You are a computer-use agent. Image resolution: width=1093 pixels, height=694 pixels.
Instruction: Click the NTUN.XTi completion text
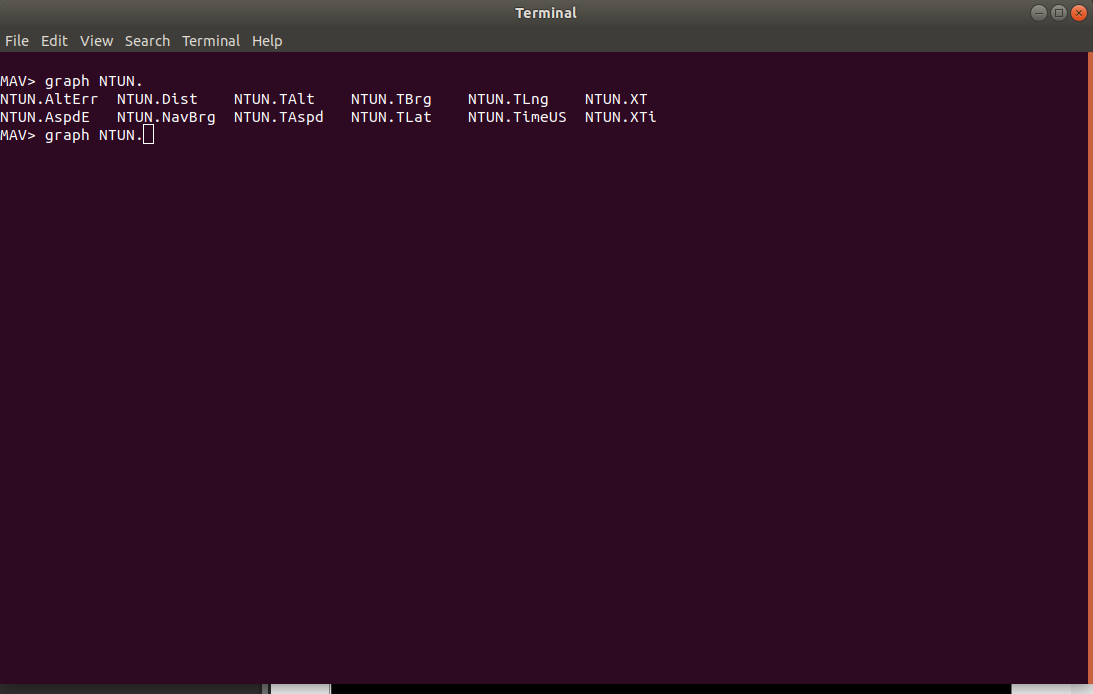620,117
